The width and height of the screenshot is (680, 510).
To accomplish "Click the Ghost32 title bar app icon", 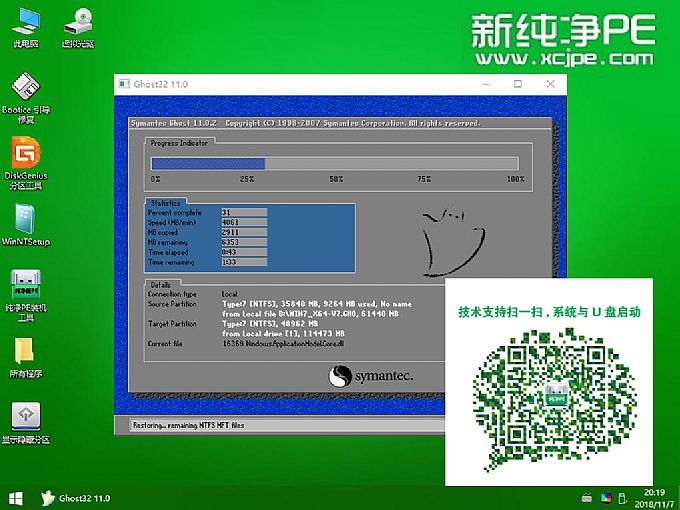I will pyautogui.click(x=124, y=84).
